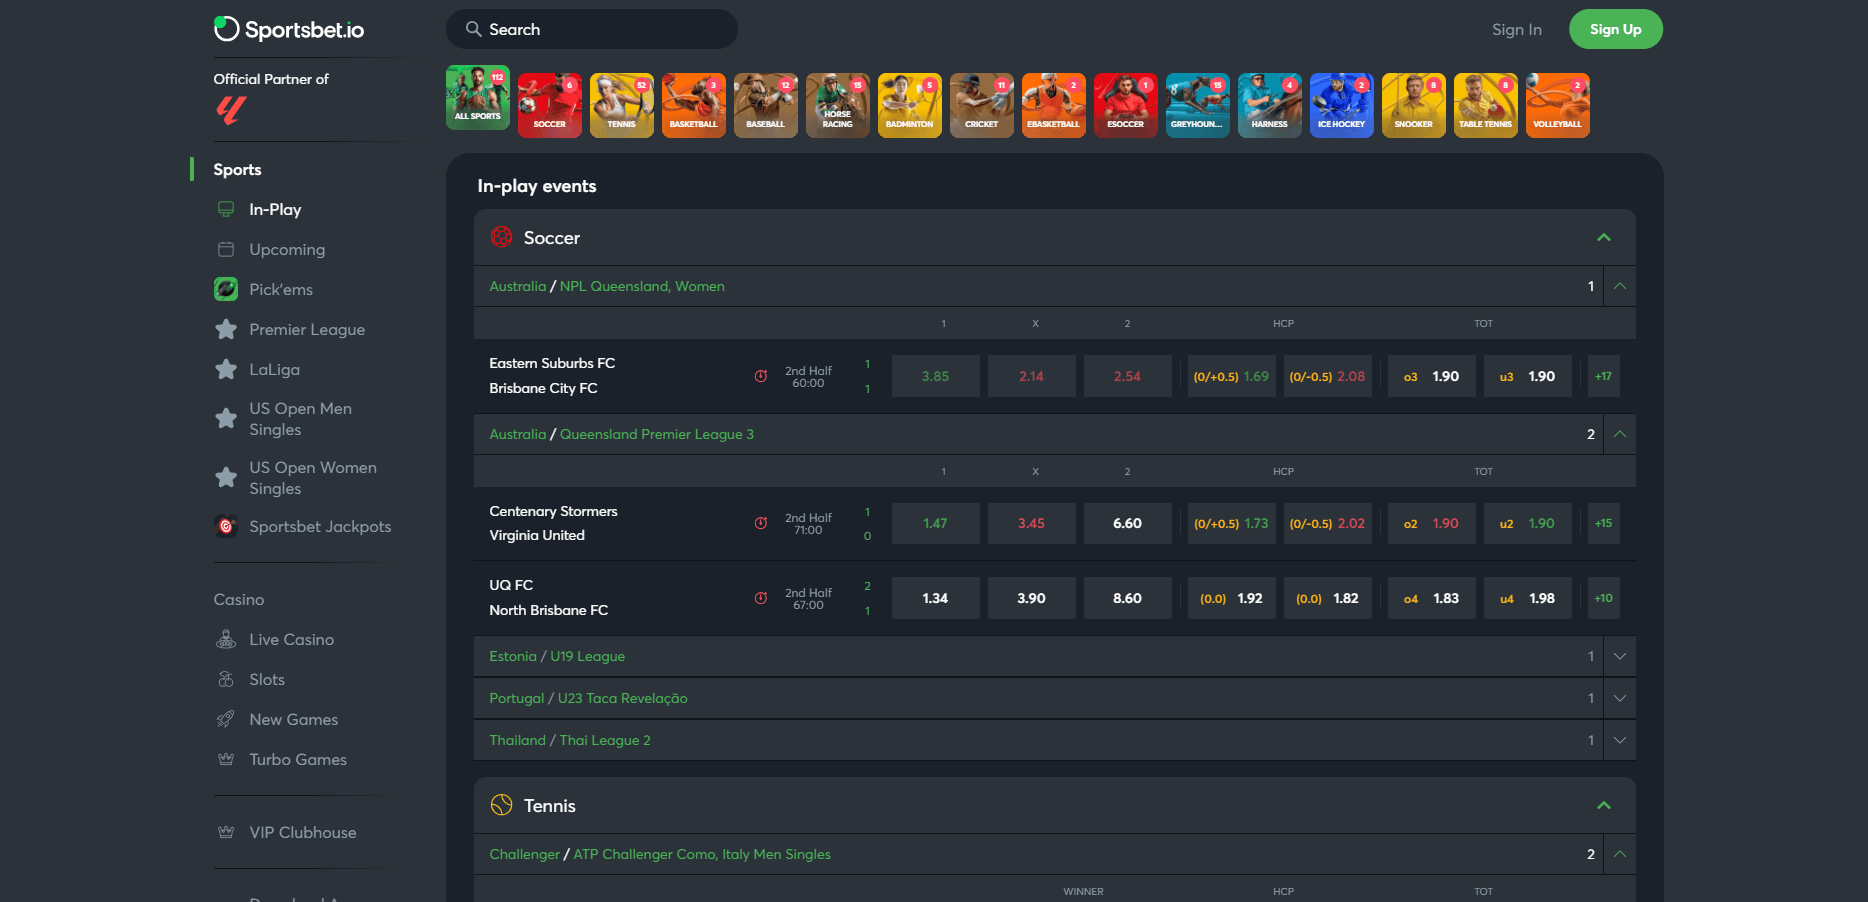
Task: Click the Sportsbet.io logo
Action: point(289,30)
